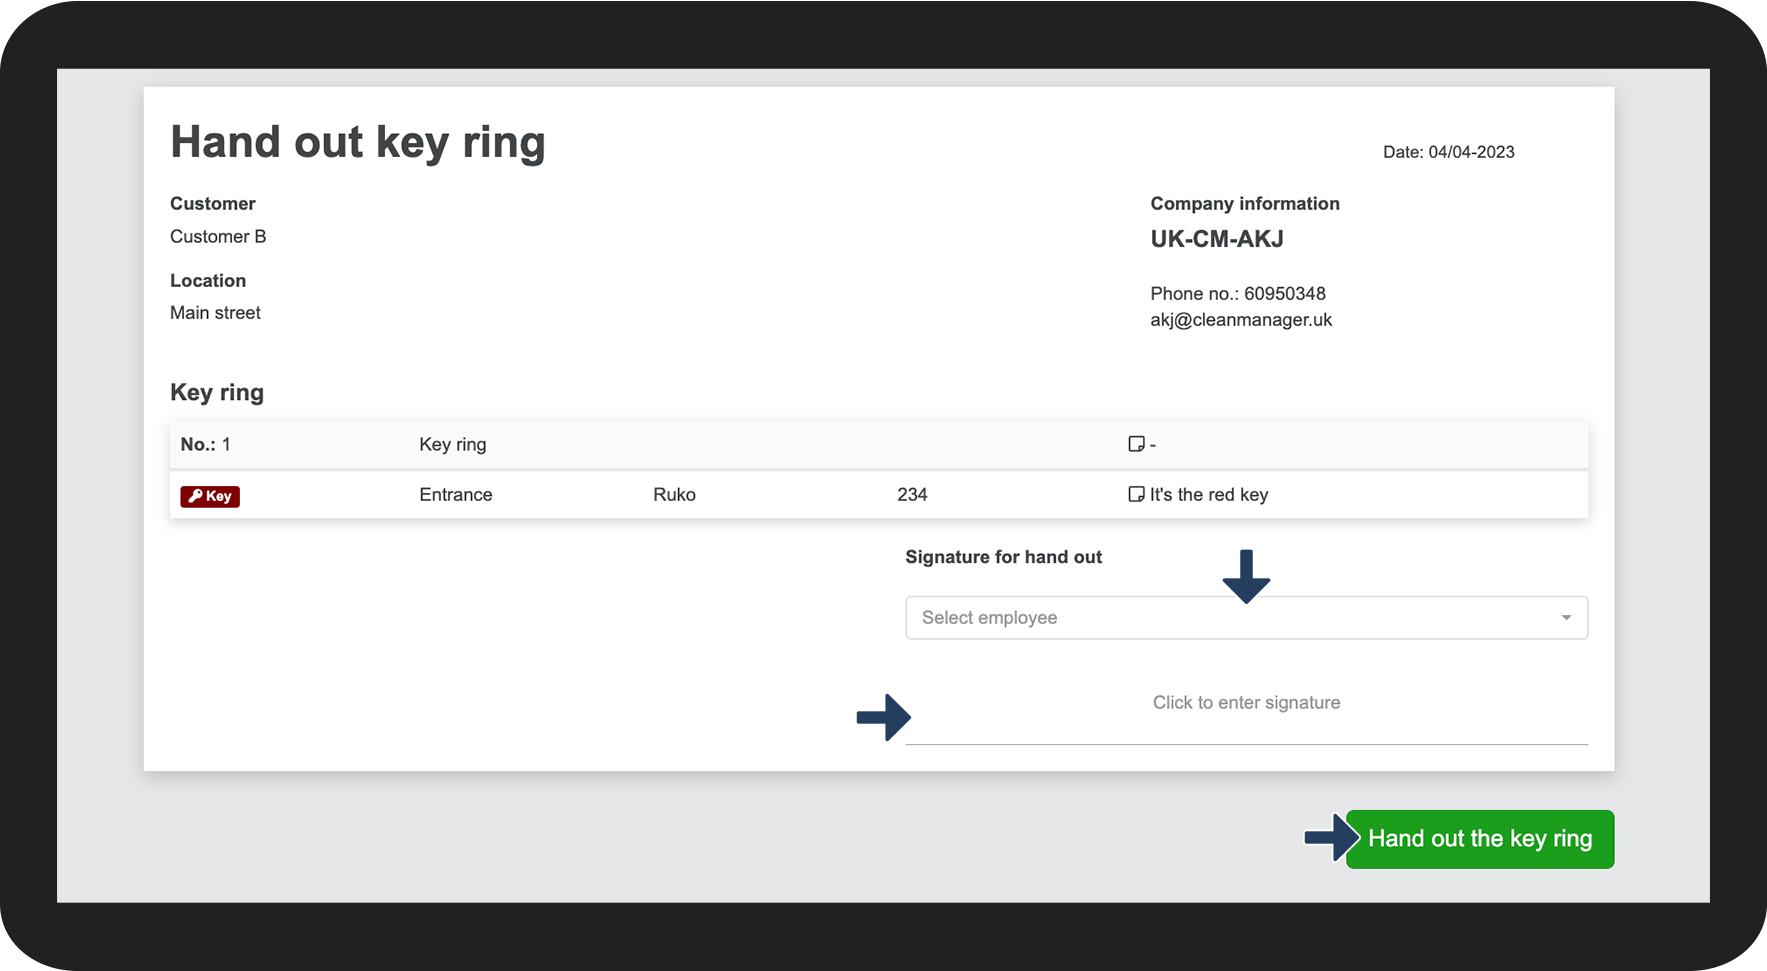Click the arrow left of the green button
1767x971 pixels.
pos(1330,838)
